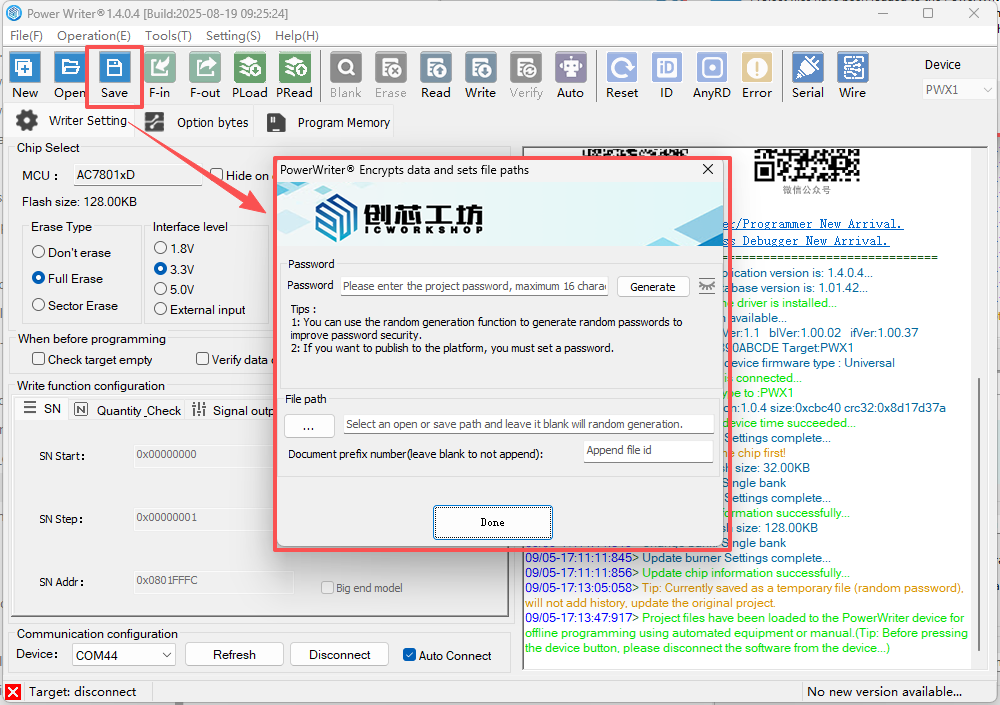Click the project Password input field
1000x705 pixels.
[x=474, y=286]
